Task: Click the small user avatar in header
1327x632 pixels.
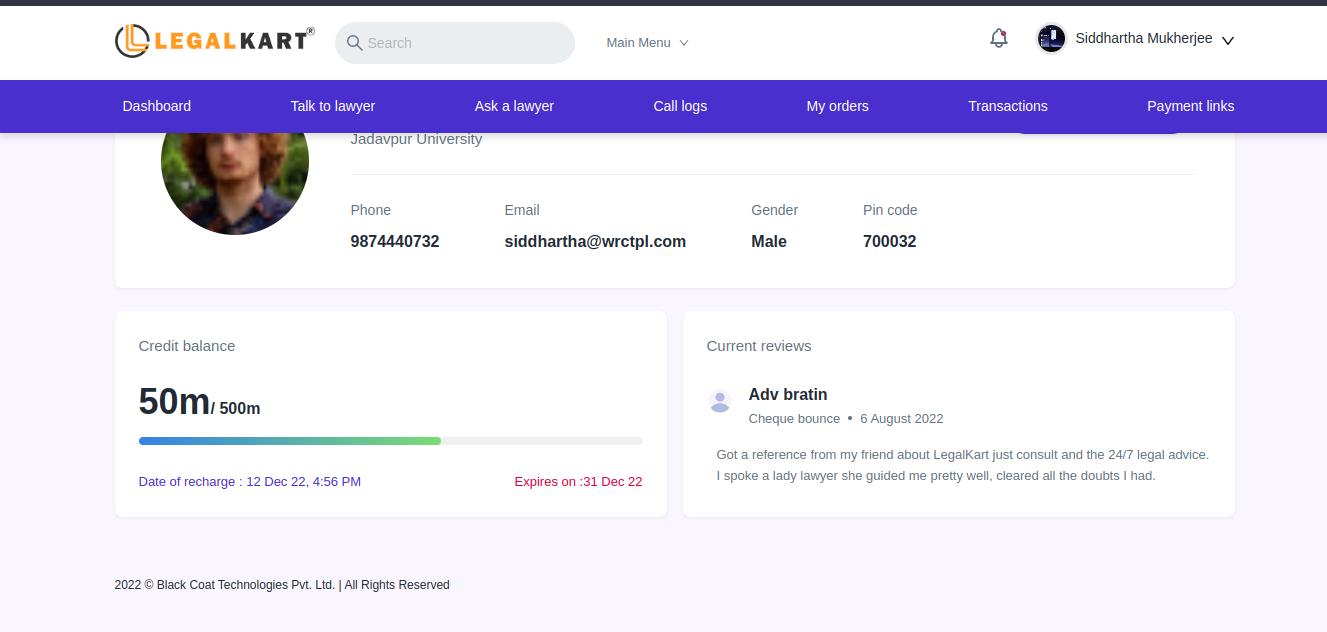Action: pyautogui.click(x=1051, y=39)
